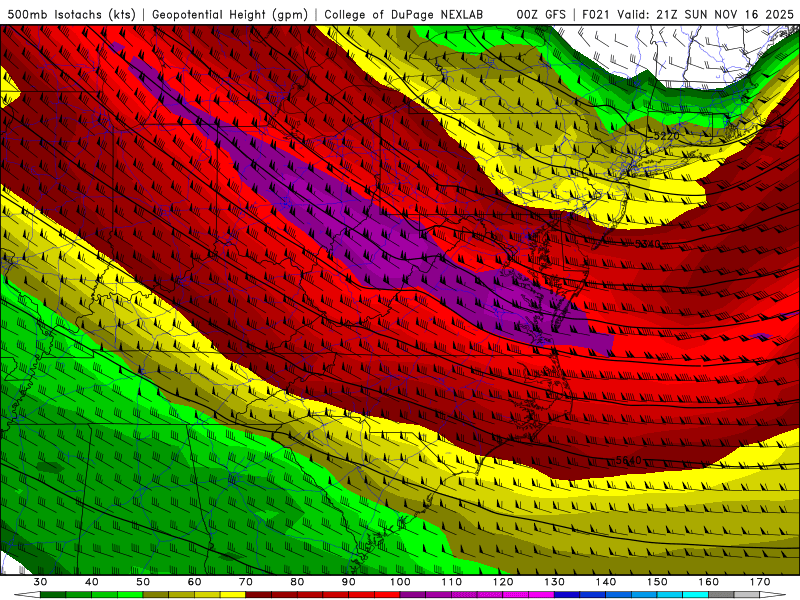Click the bright yellow legend segment before 70
This screenshot has height=600, width=800.
(x=233, y=595)
